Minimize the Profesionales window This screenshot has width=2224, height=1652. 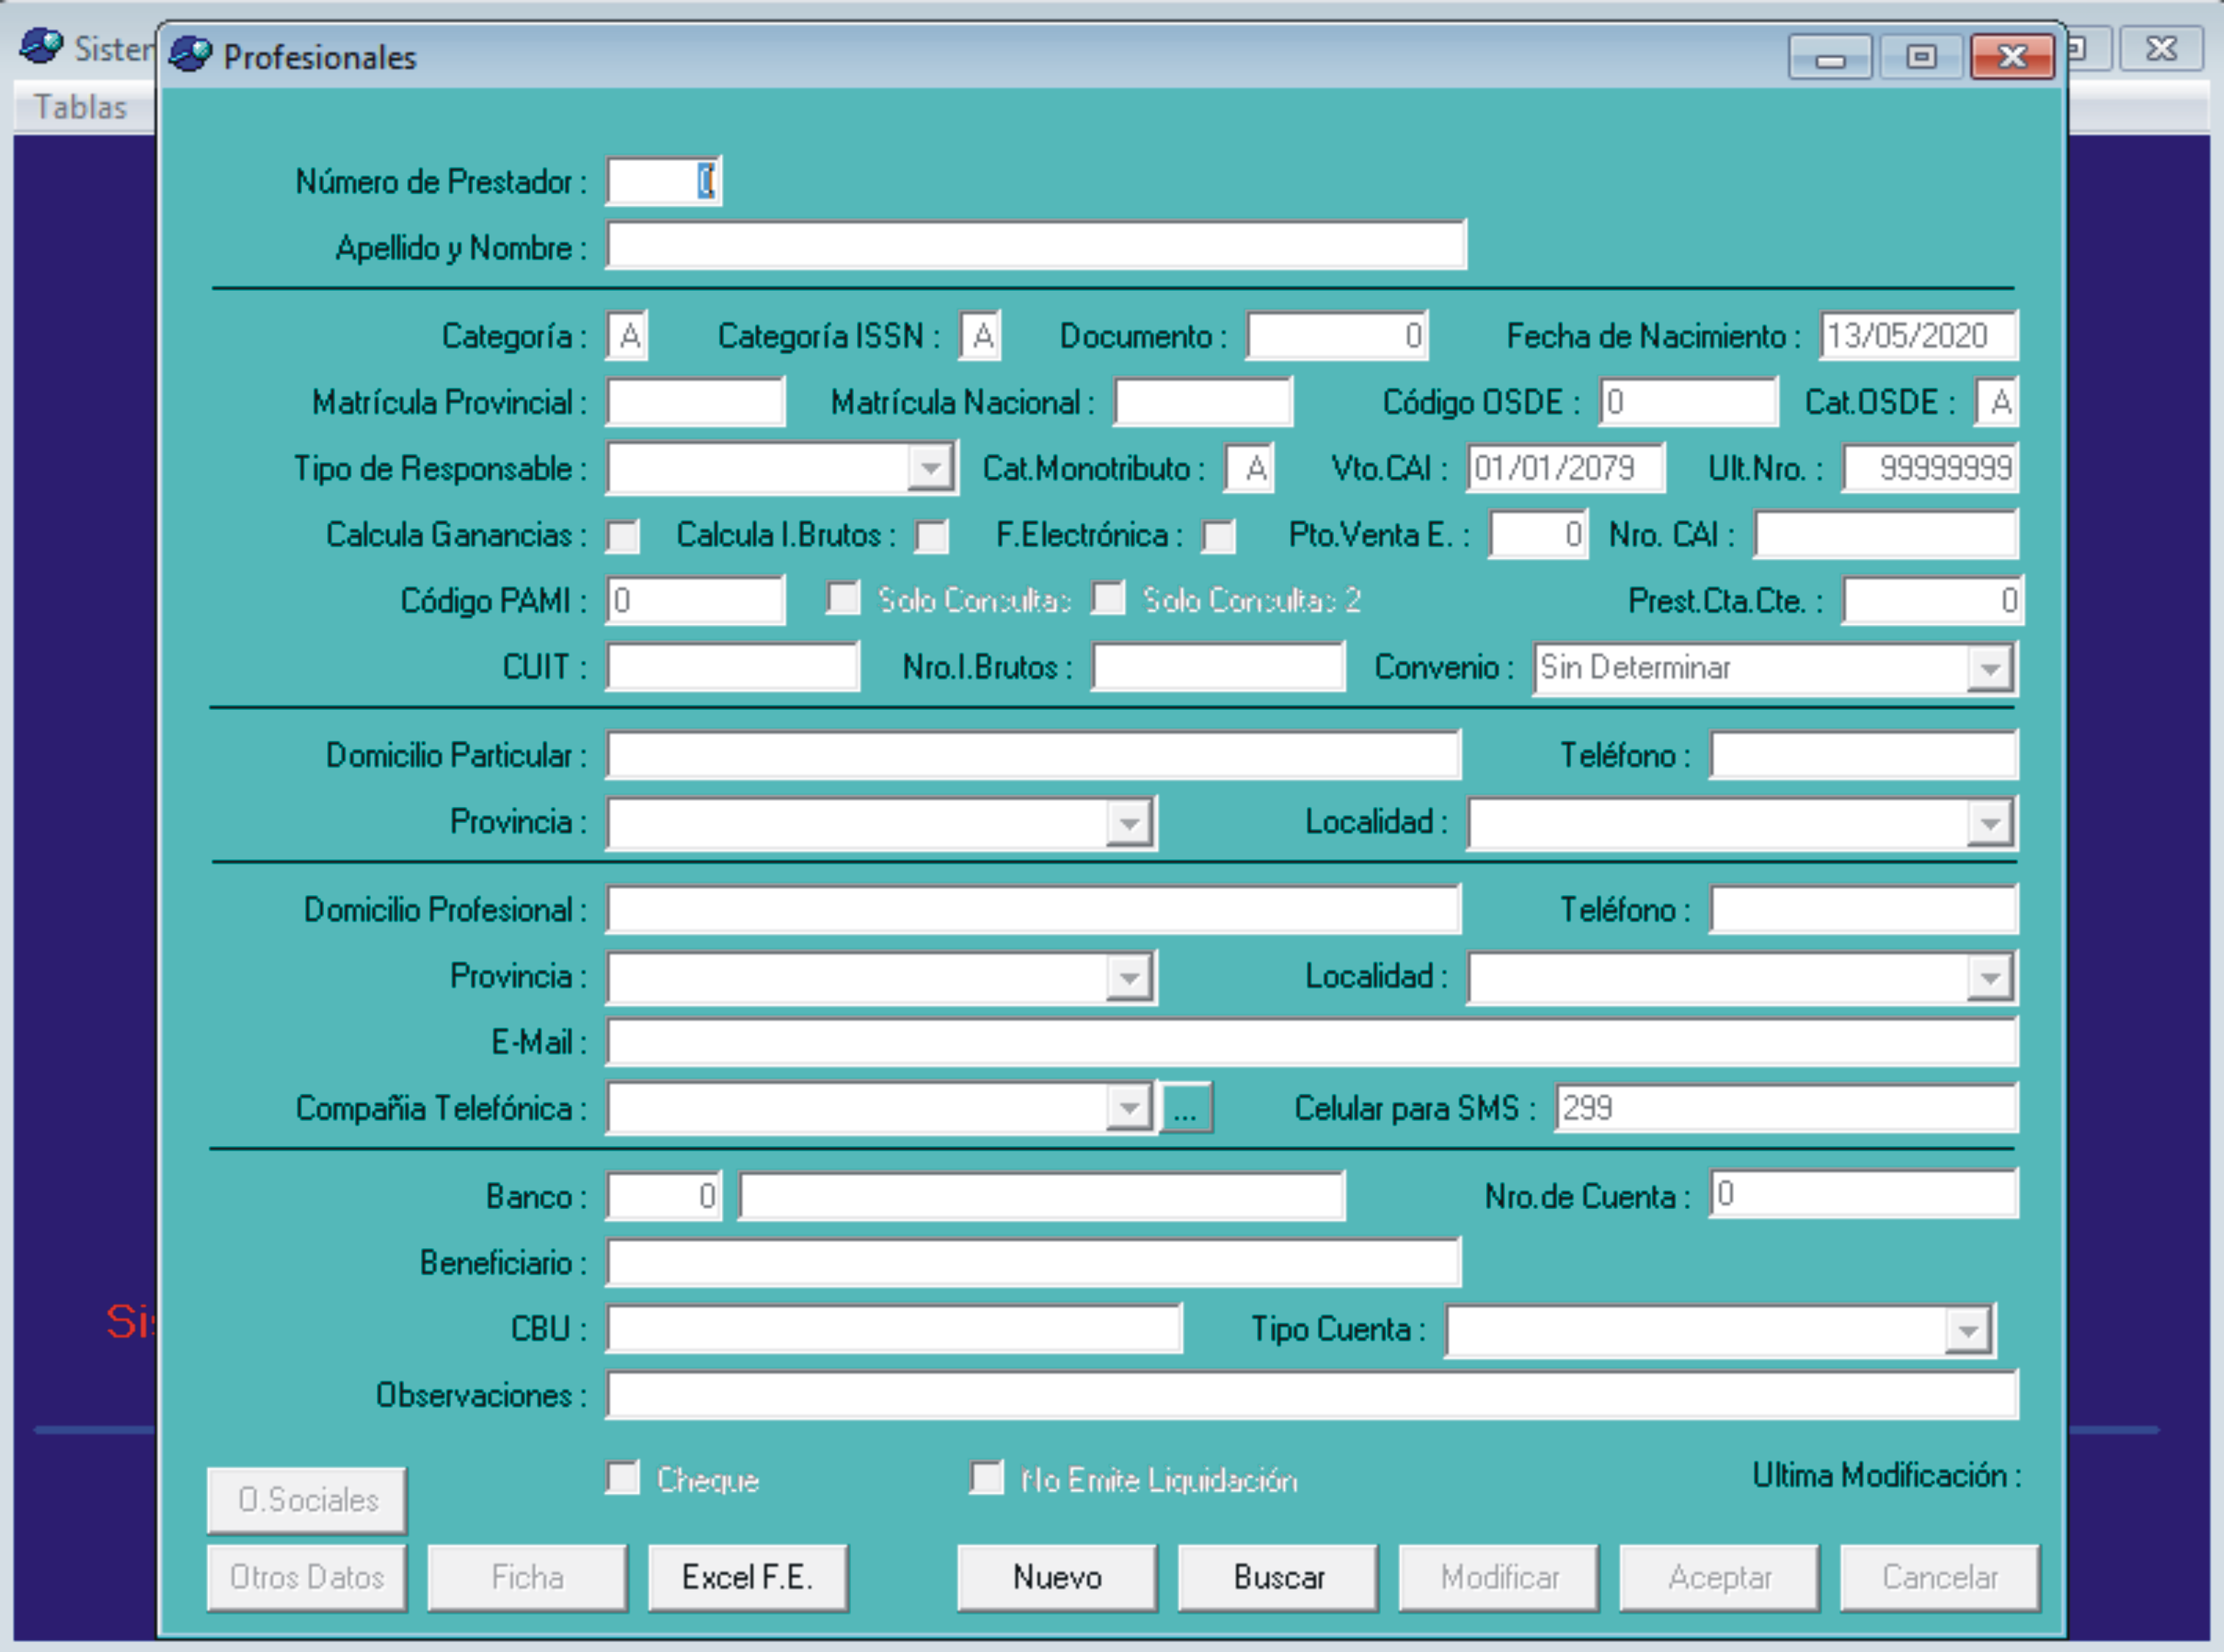coord(1830,56)
